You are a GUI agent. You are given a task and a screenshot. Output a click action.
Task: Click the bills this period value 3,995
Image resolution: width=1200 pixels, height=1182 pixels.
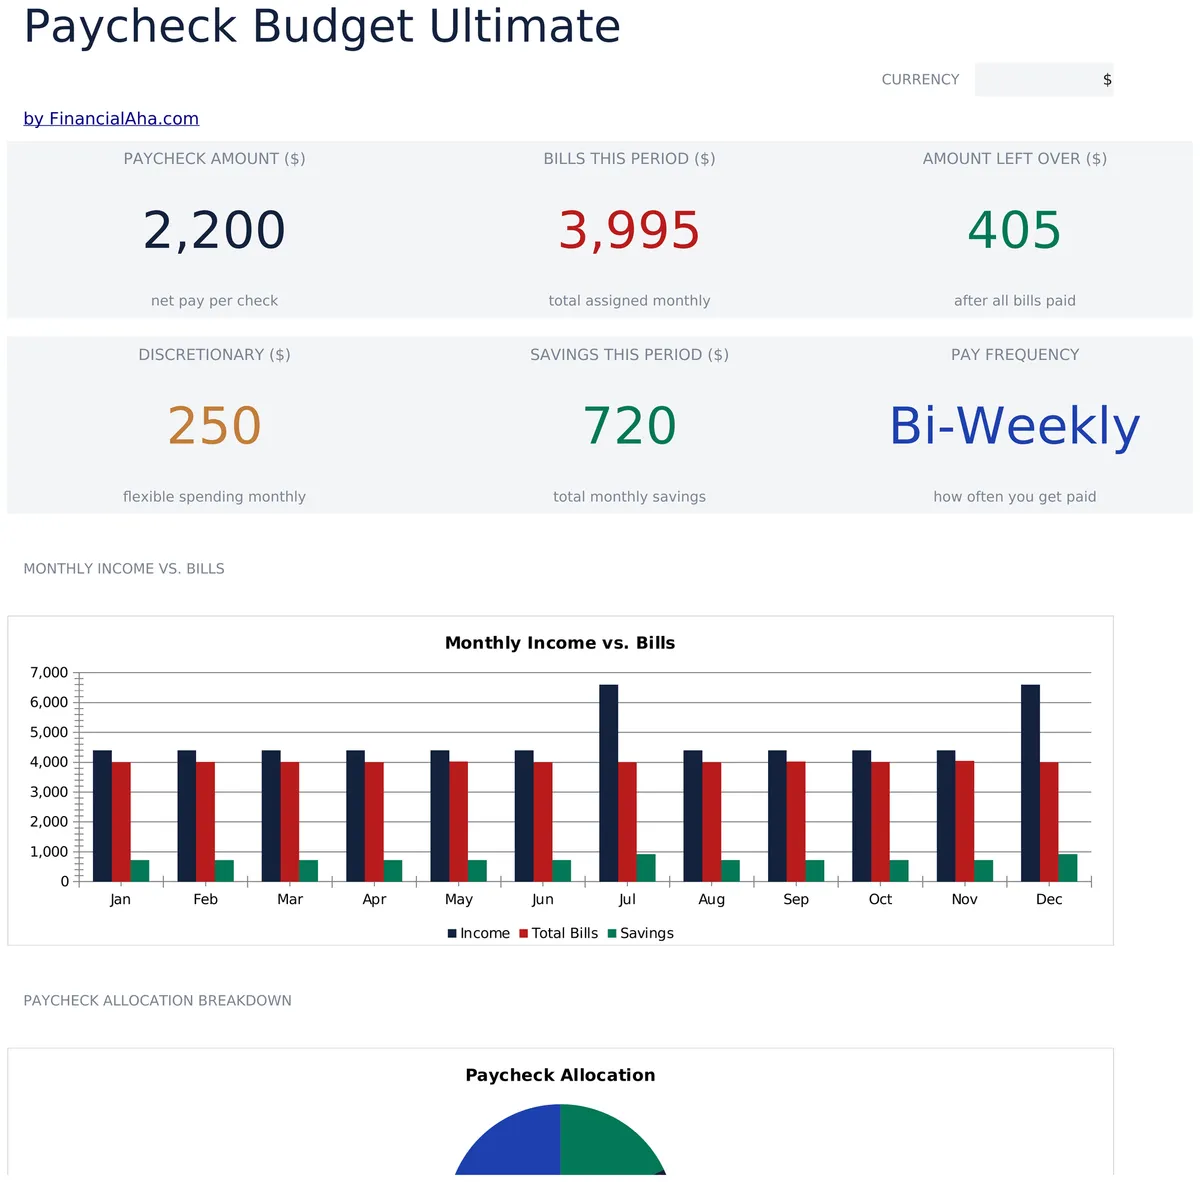(629, 231)
